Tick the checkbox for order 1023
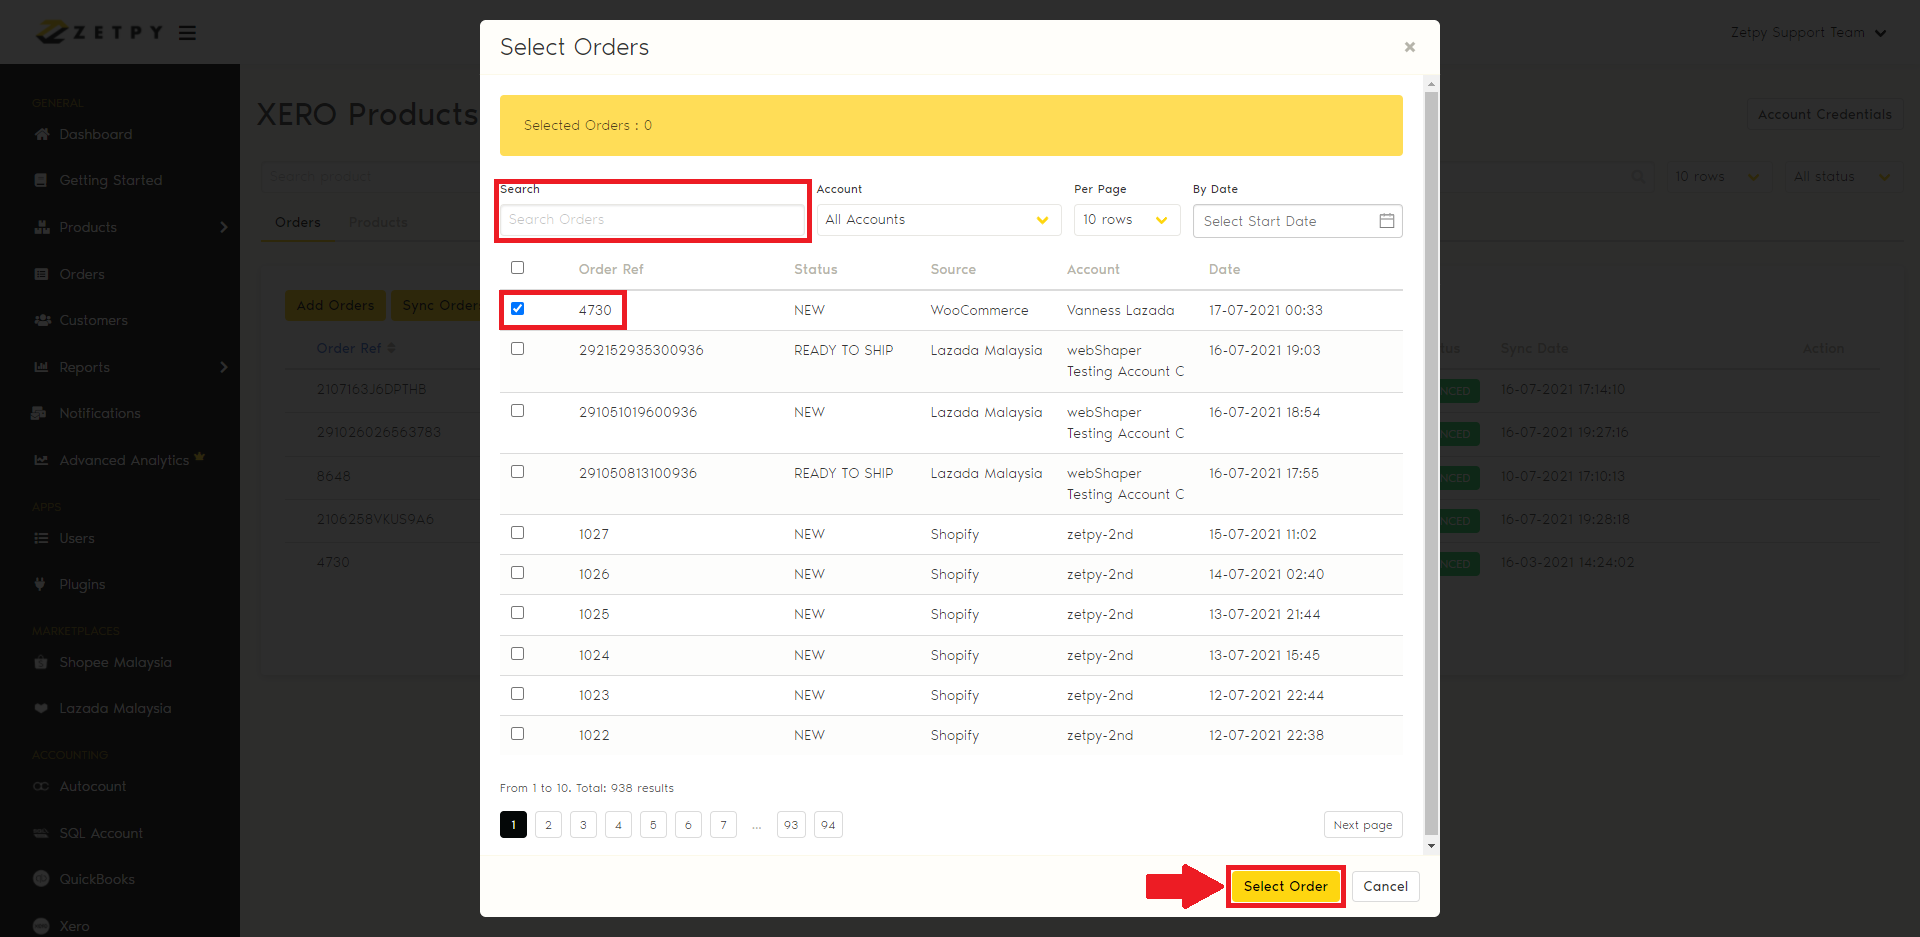 pyautogui.click(x=517, y=694)
